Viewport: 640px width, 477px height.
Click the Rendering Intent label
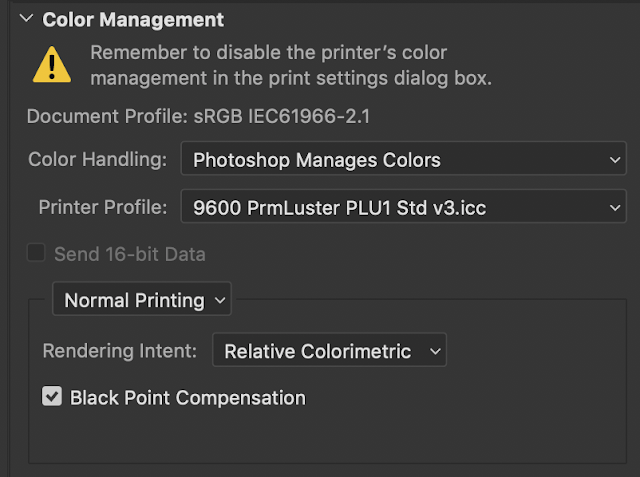point(119,351)
